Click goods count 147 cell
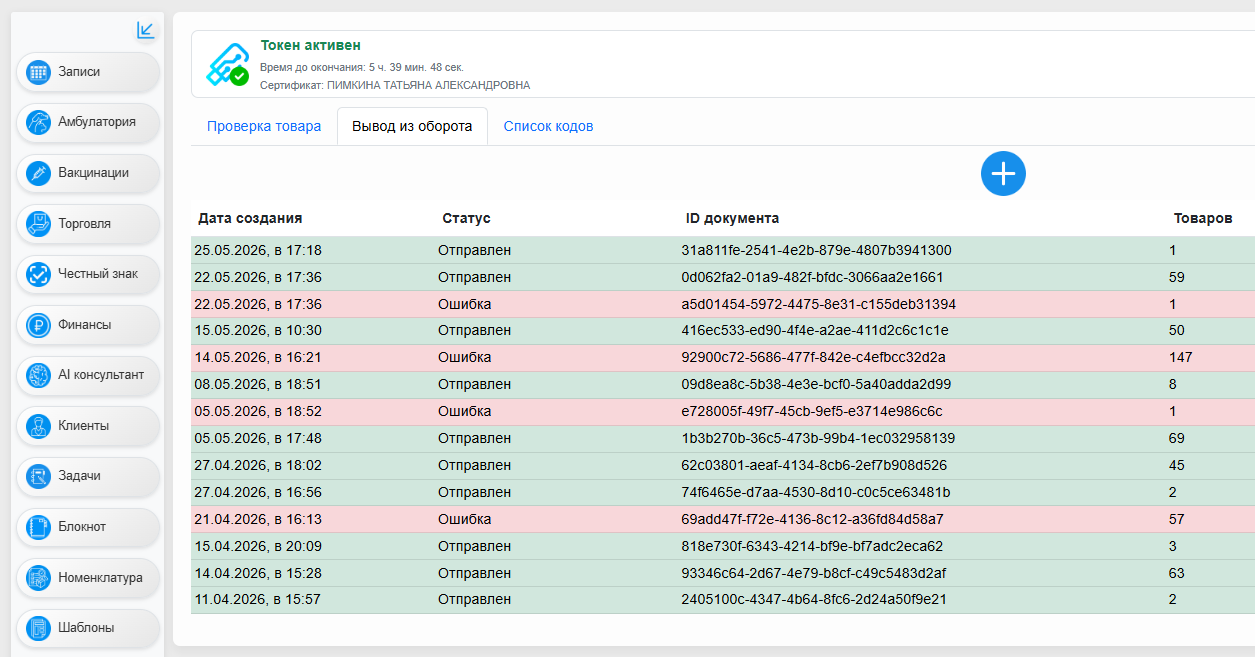Image resolution: width=1255 pixels, height=657 pixels. pyautogui.click(x=1180, y=357)
